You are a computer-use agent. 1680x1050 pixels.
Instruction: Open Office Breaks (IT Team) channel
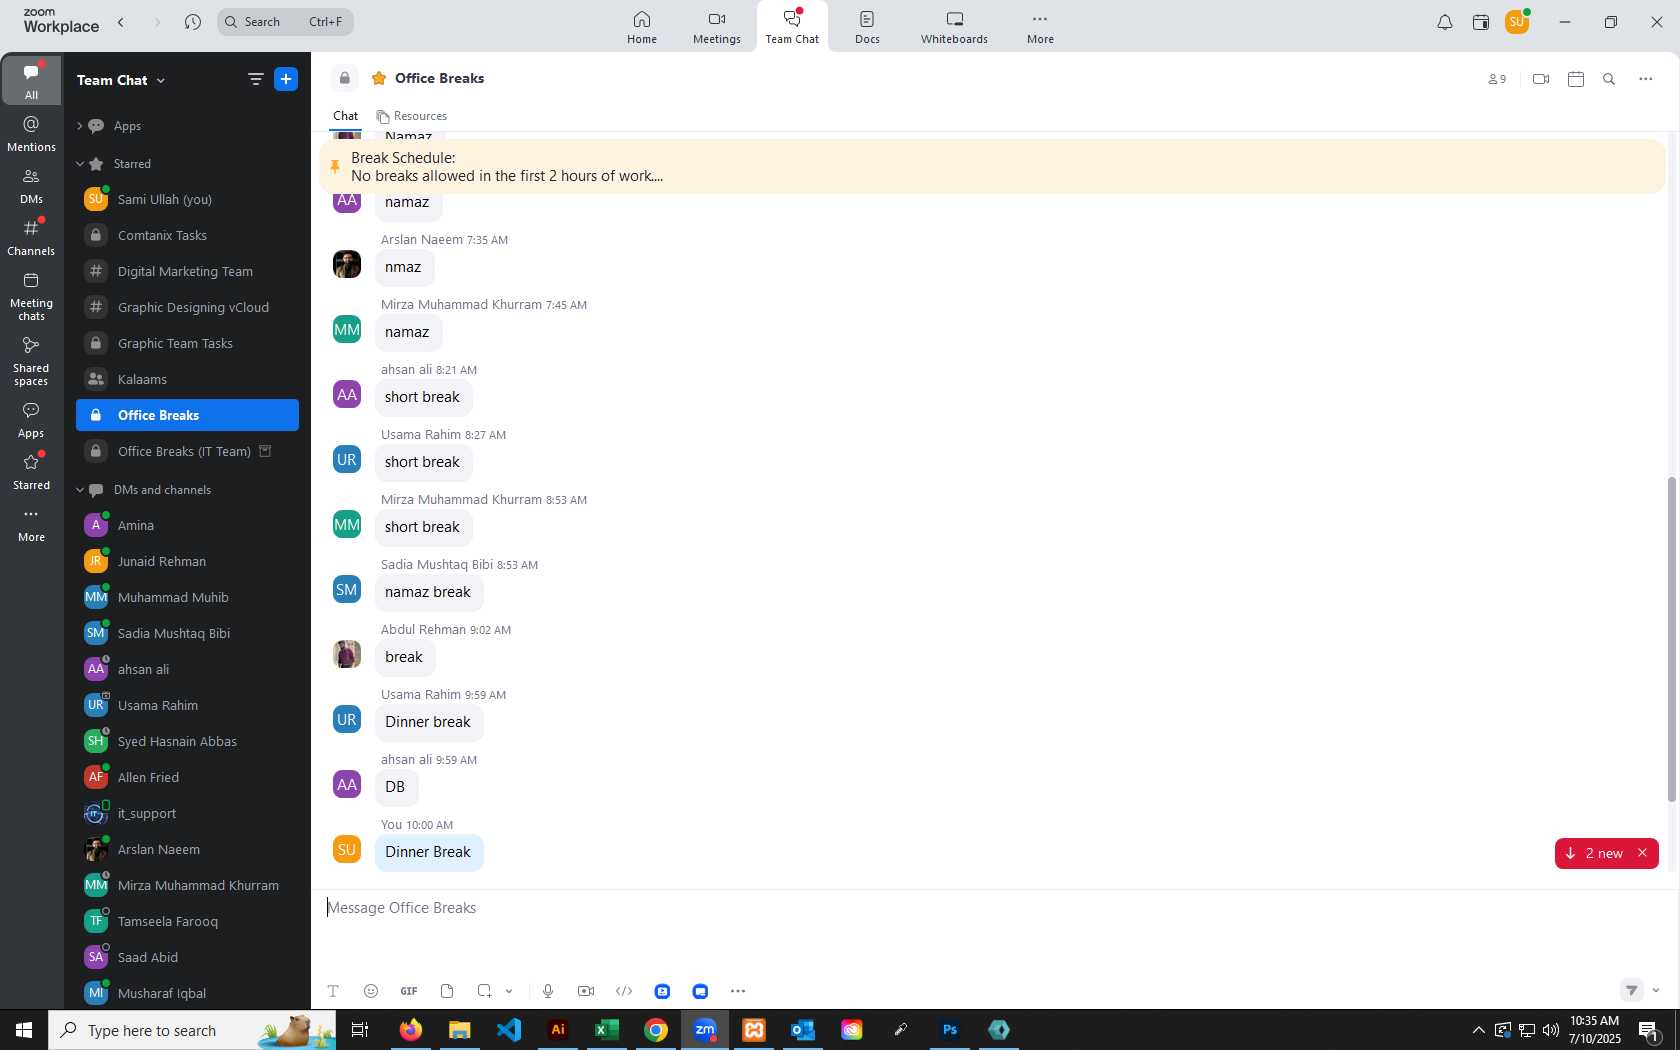(187, 451)
